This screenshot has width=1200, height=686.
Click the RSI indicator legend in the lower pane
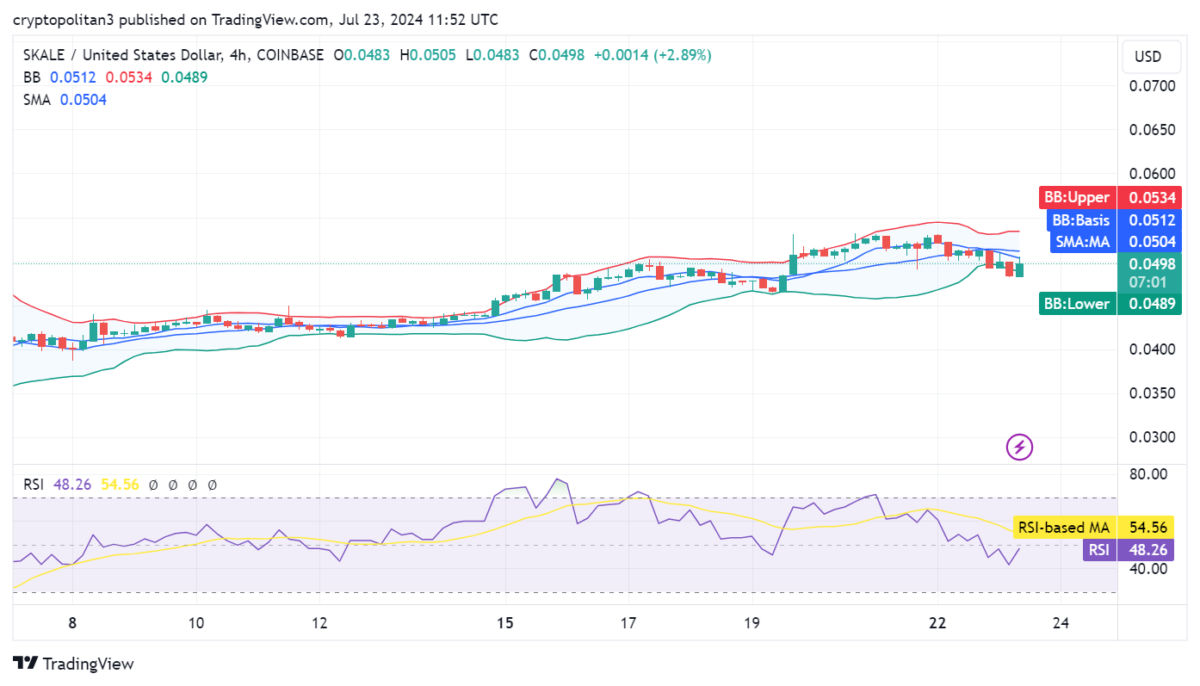(33, 484)
